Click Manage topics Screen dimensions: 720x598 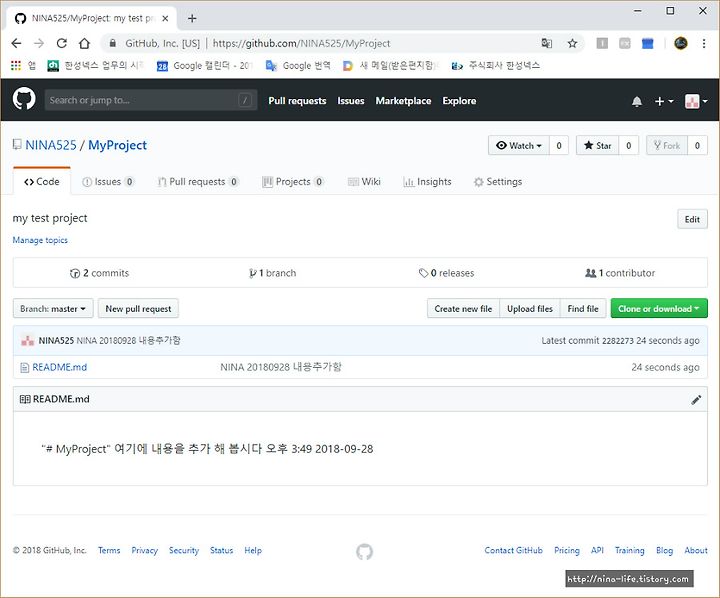tap(40, 240)
